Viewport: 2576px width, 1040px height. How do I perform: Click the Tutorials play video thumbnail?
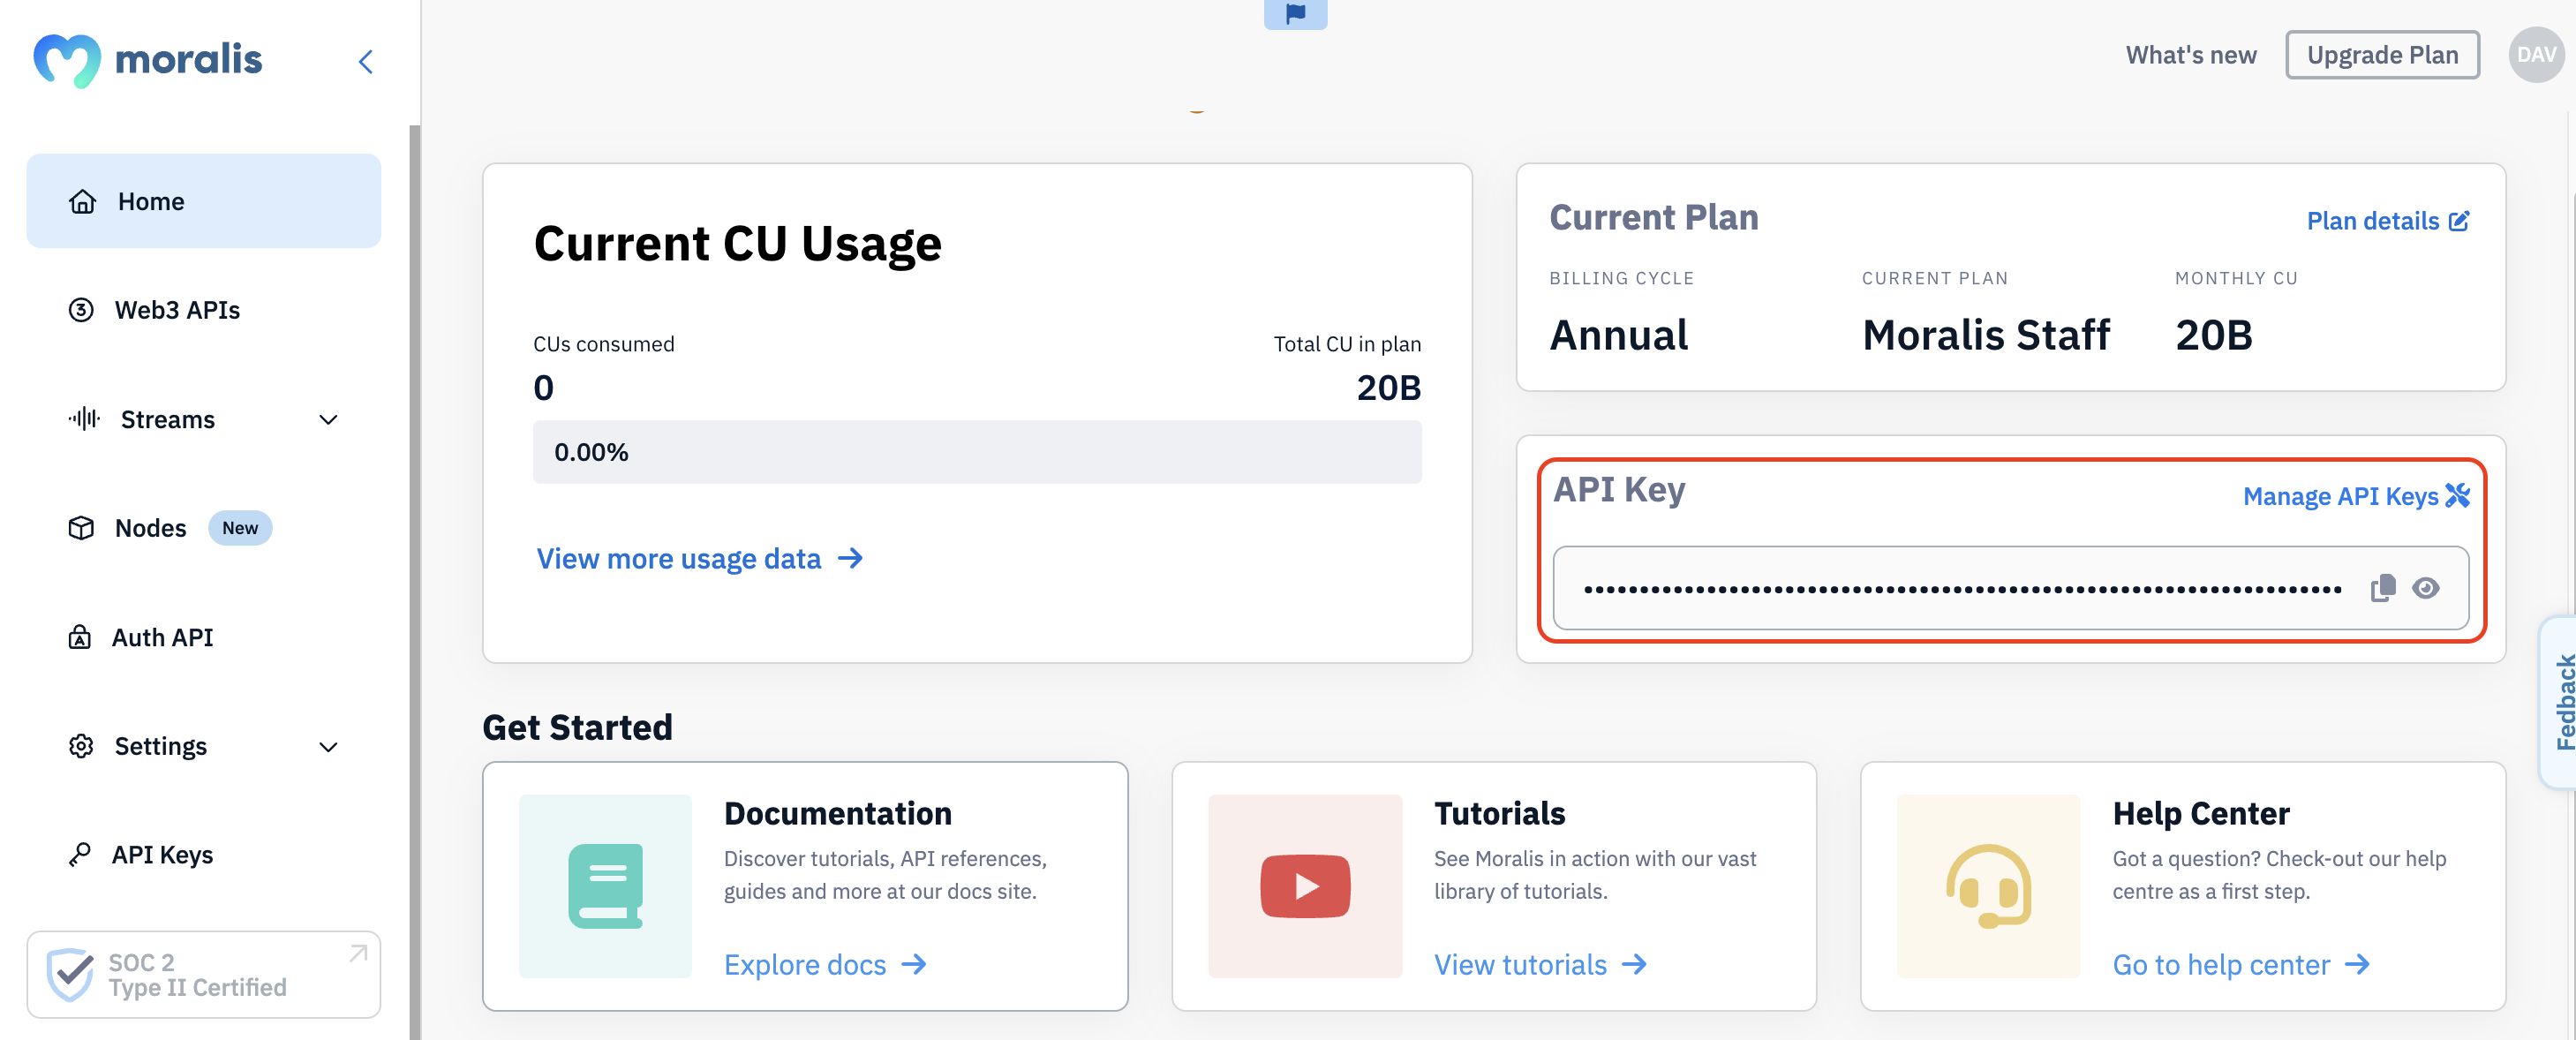coord(1305,886)
